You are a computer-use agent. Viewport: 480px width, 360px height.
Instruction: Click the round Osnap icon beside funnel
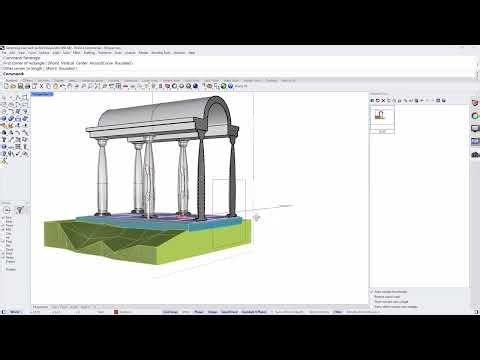[7, 210]
